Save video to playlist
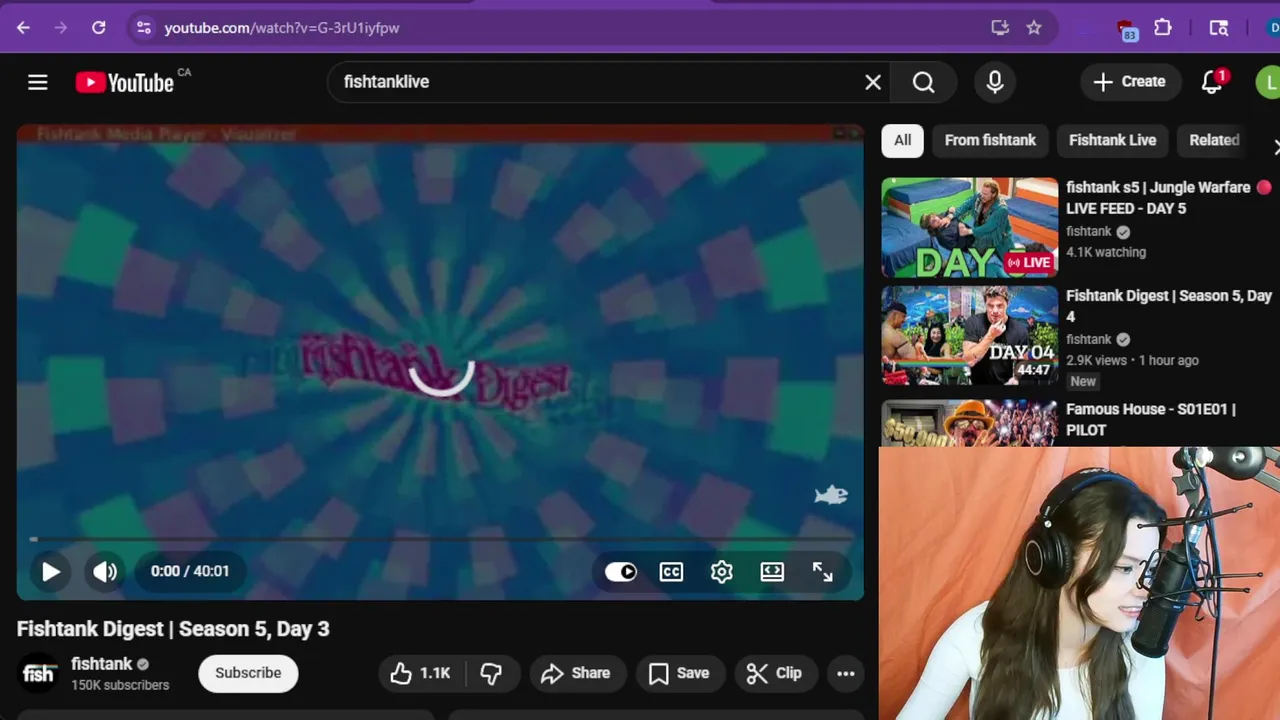 coord(680,673)
